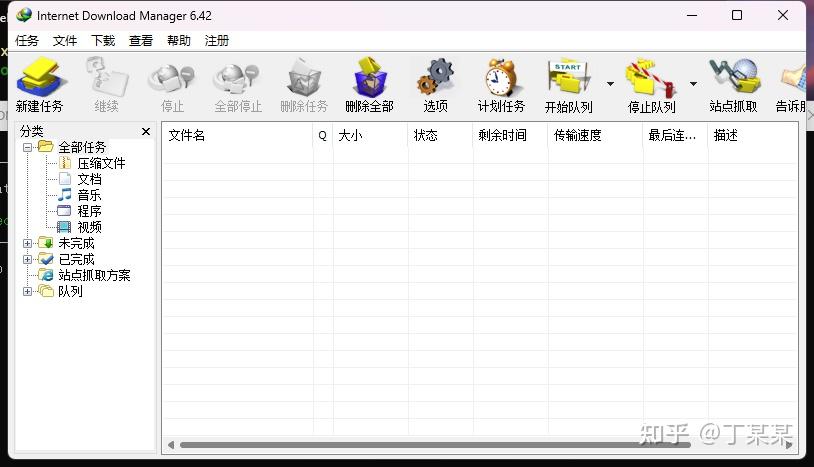Click the IDM title bar app icon

23,16
